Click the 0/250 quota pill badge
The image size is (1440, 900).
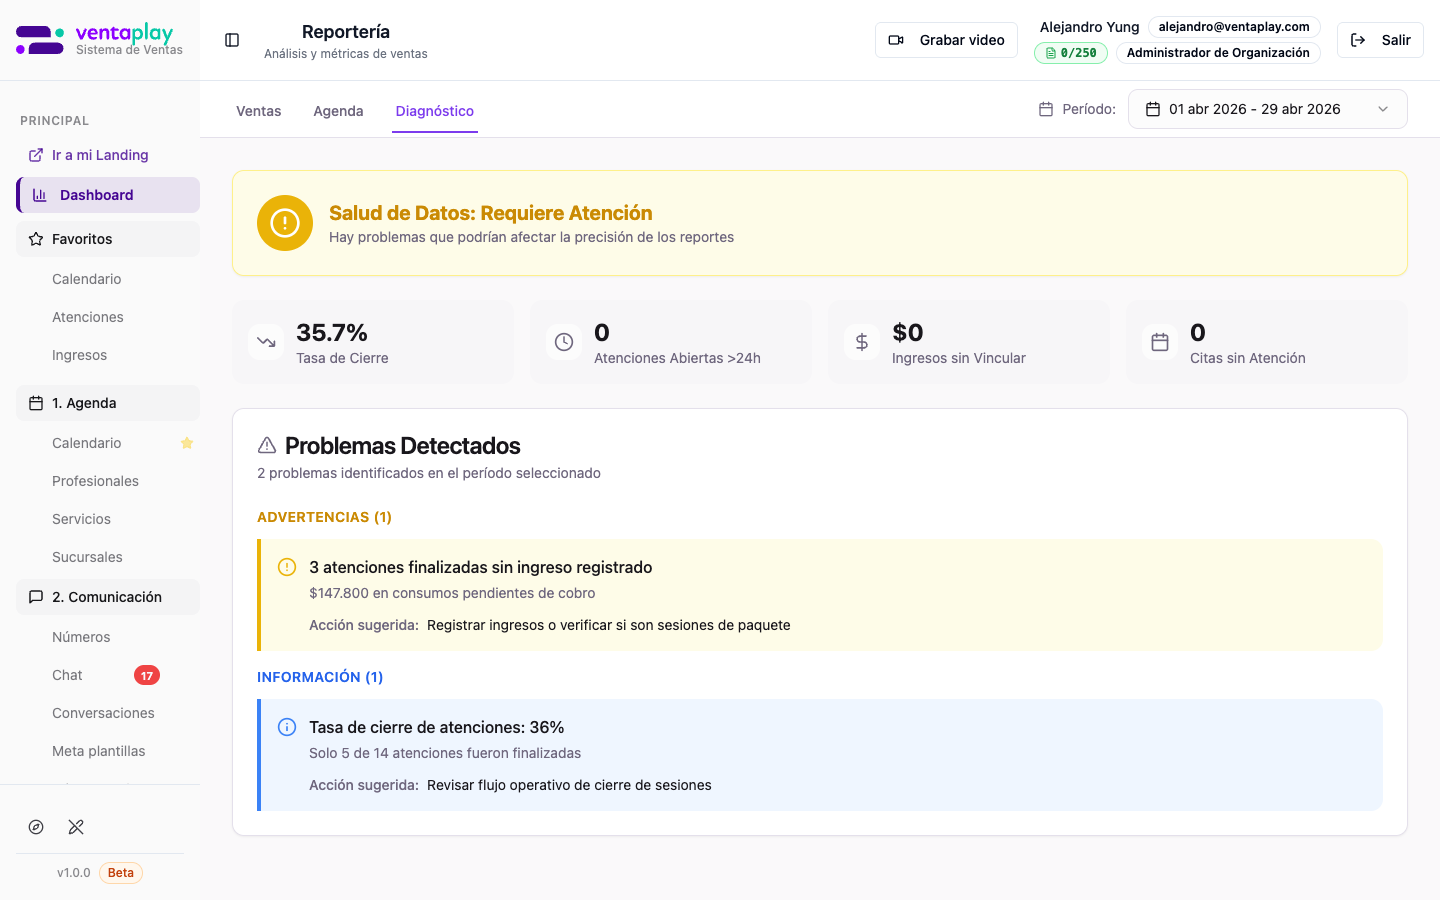pos(1070,52)
